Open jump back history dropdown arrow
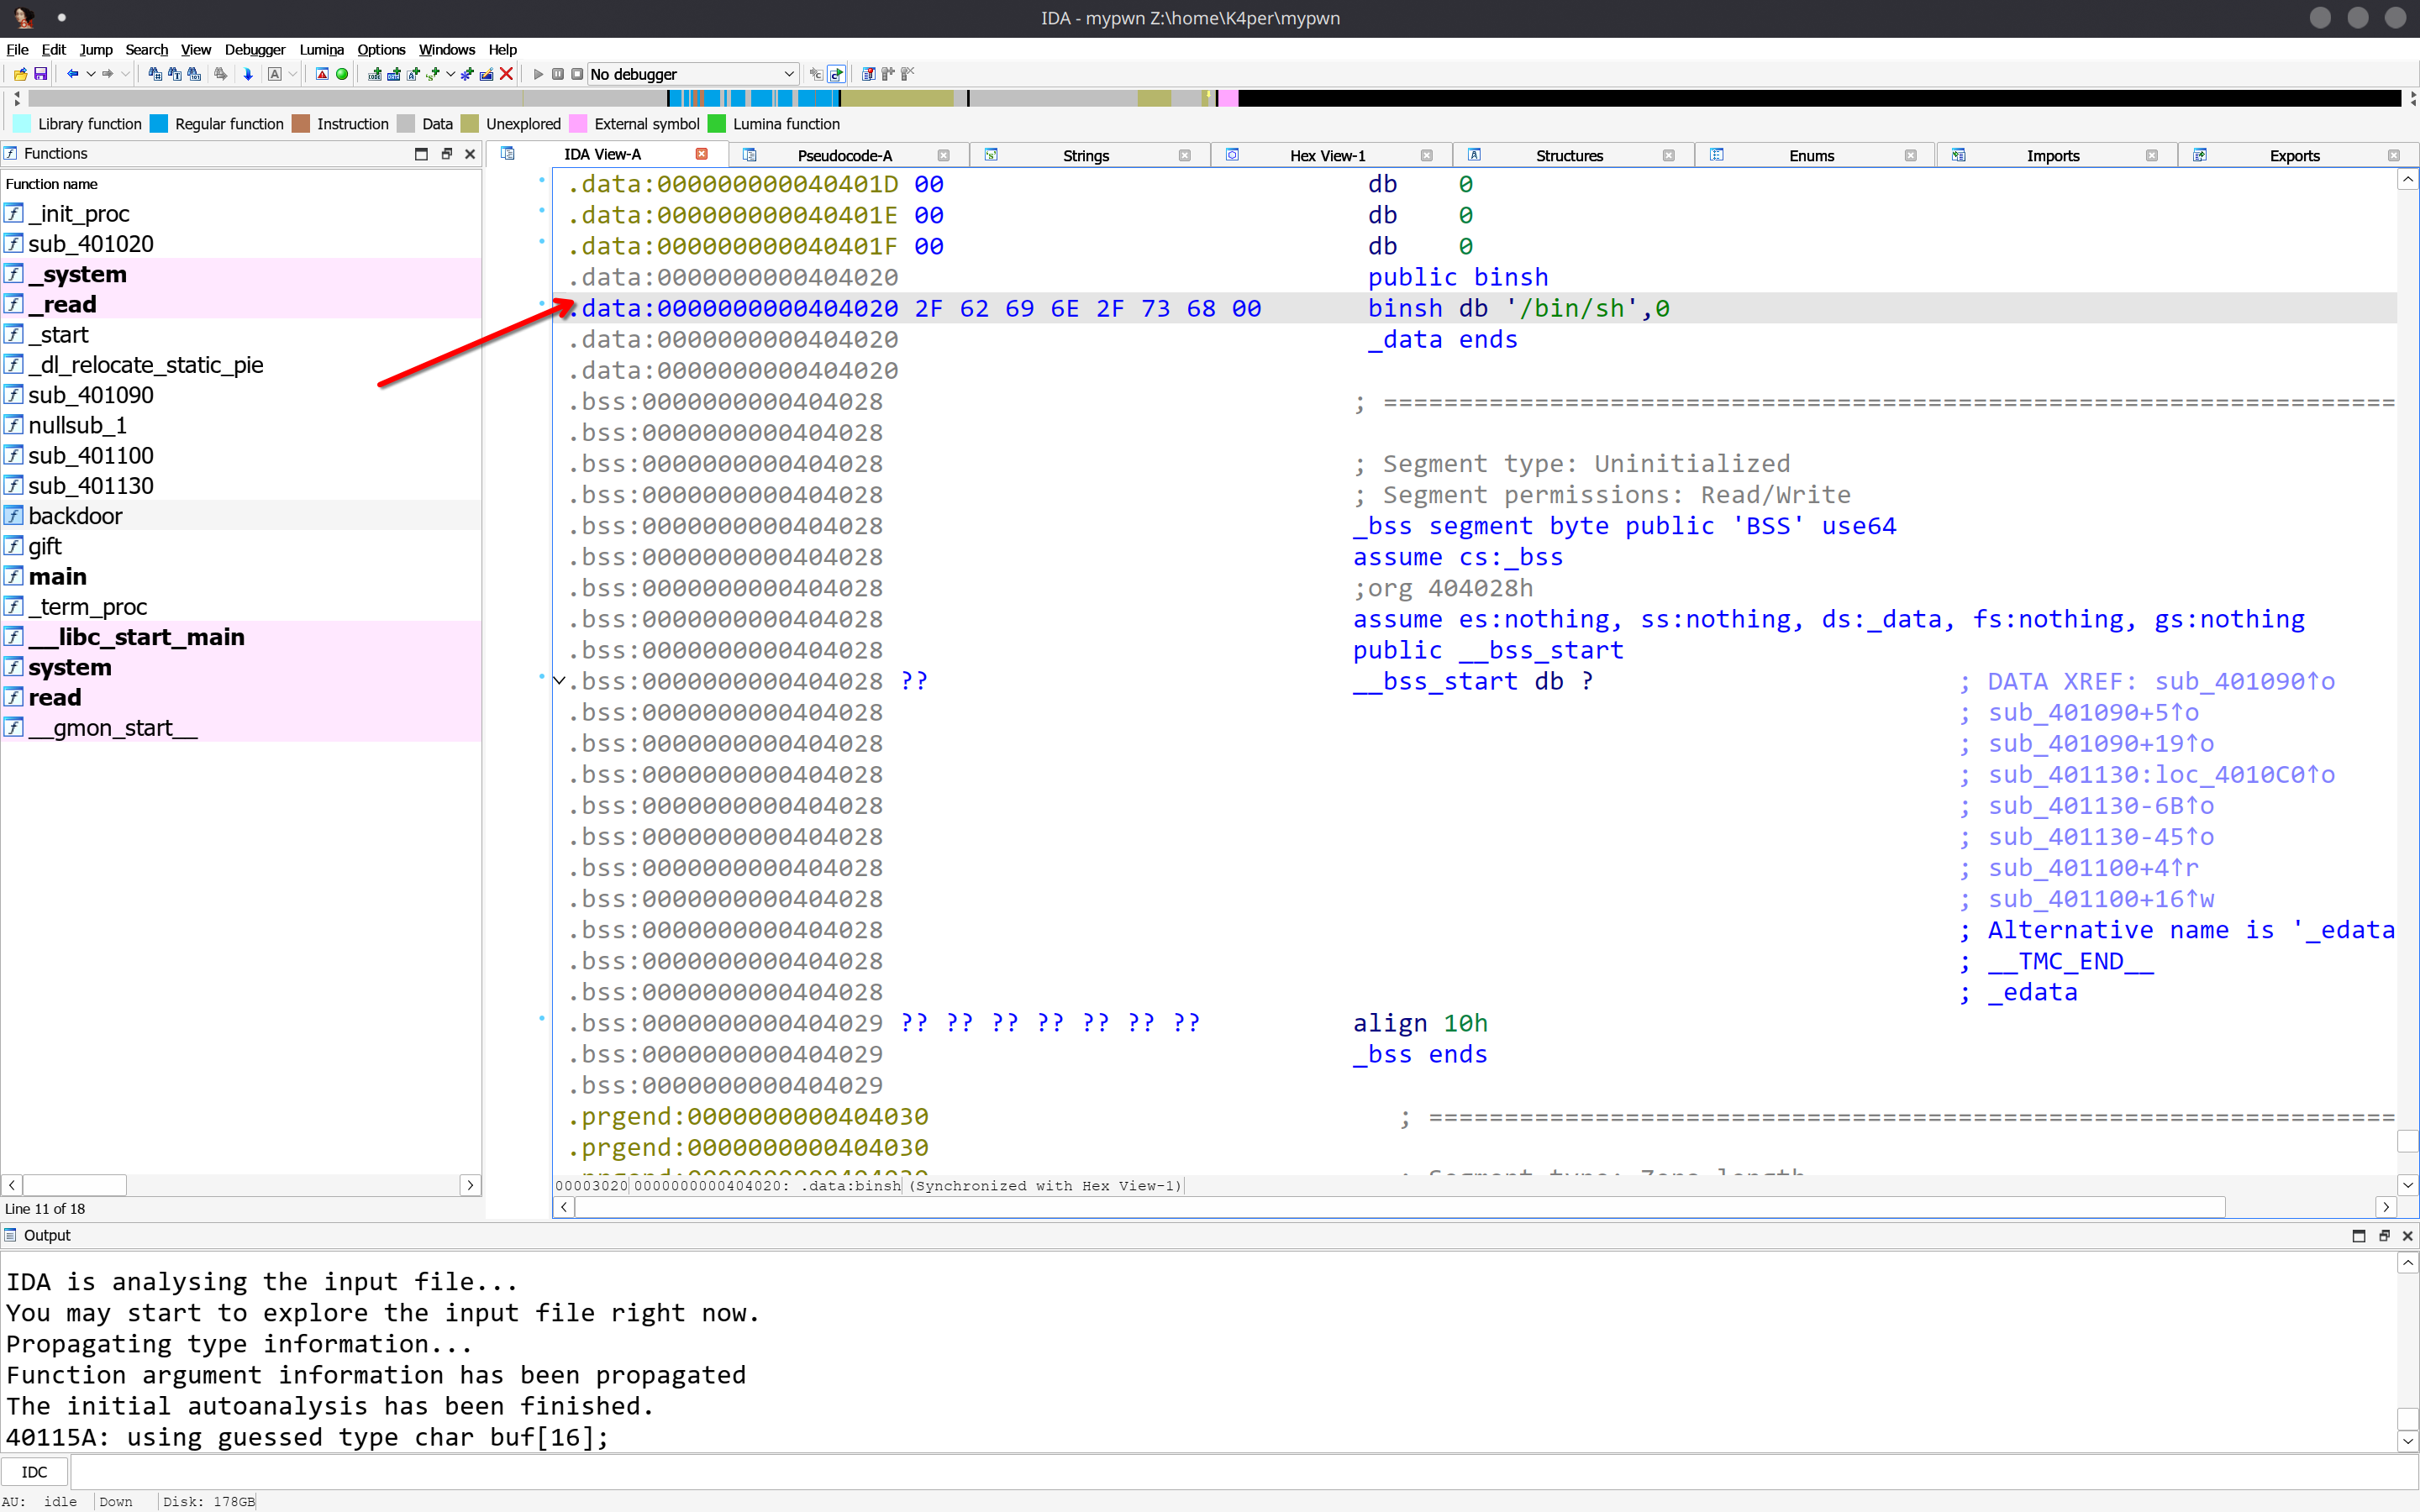Image resolution: width=2420 pixels, height=1512 pixels. 90,74
